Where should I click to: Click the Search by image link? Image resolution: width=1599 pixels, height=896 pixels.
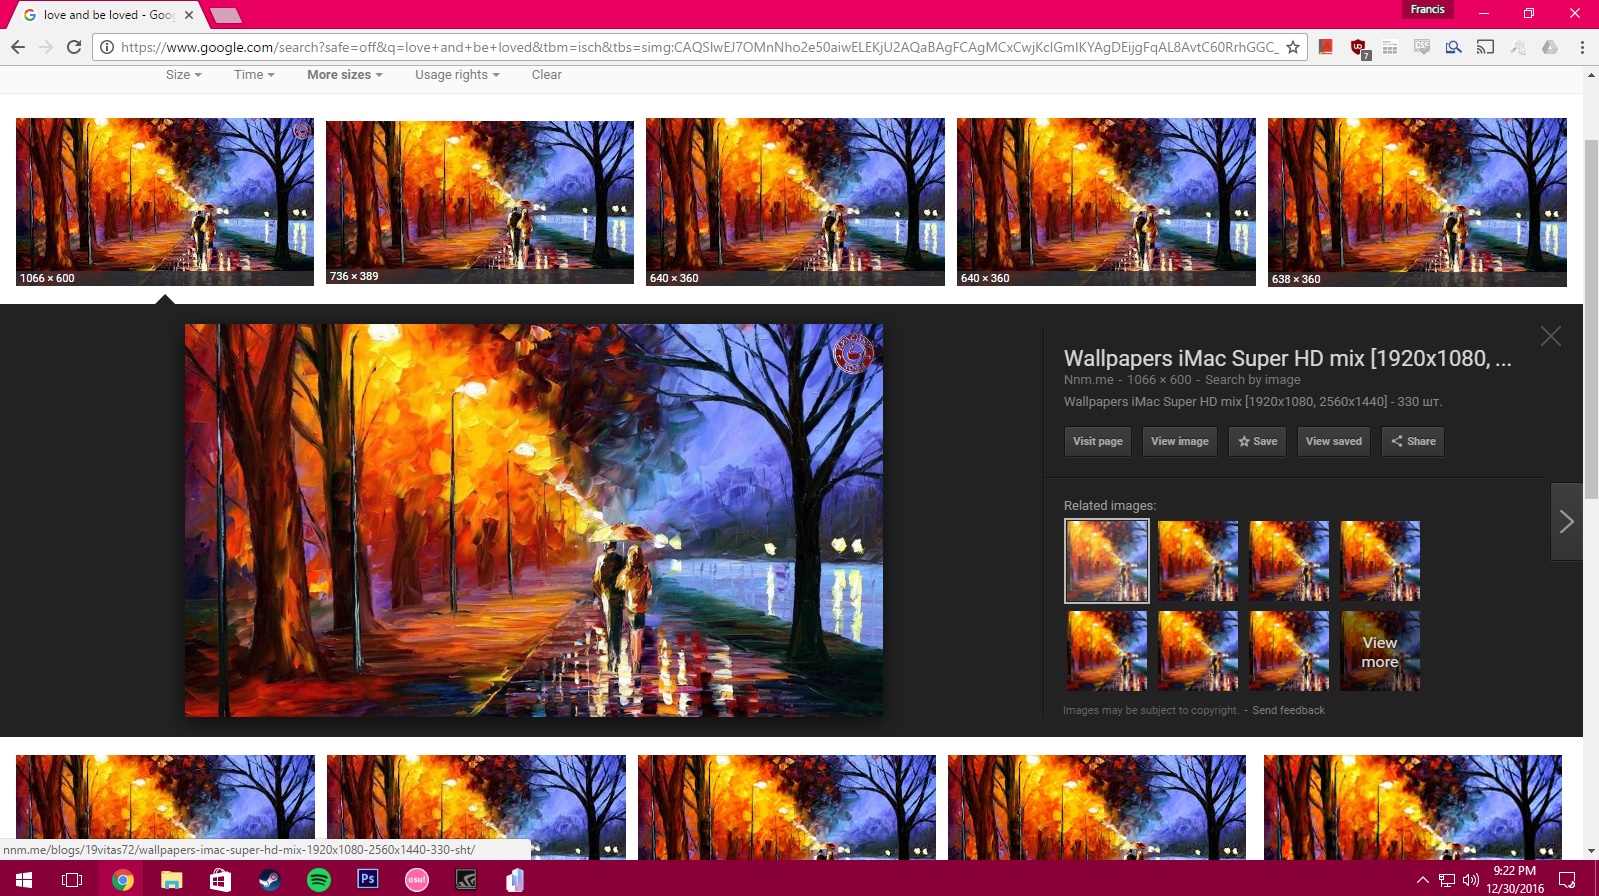pos(1253,380)
